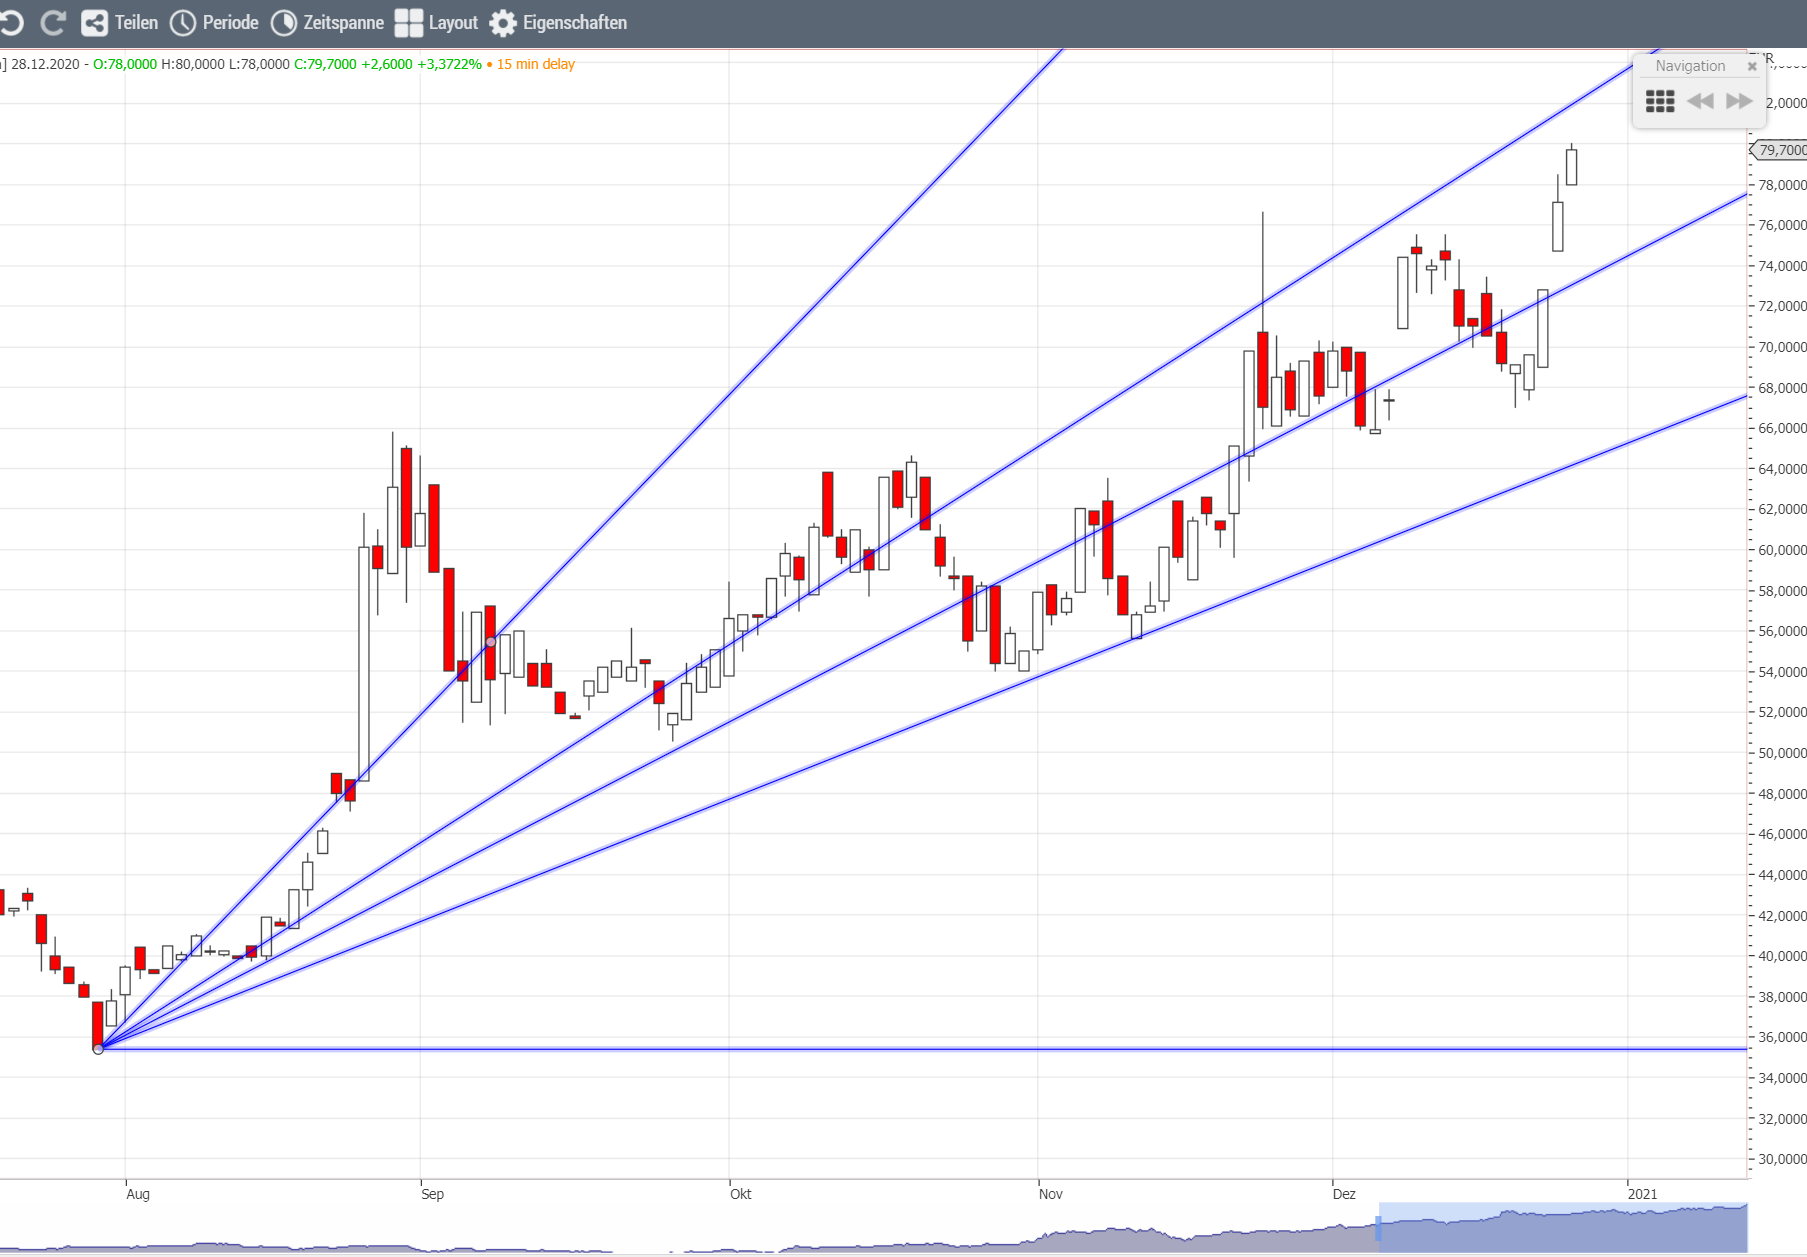Click the left handle of overview range selector
Image resolution: width=1807 pixels, height=1257 pixels.
click(1379, 1228)
